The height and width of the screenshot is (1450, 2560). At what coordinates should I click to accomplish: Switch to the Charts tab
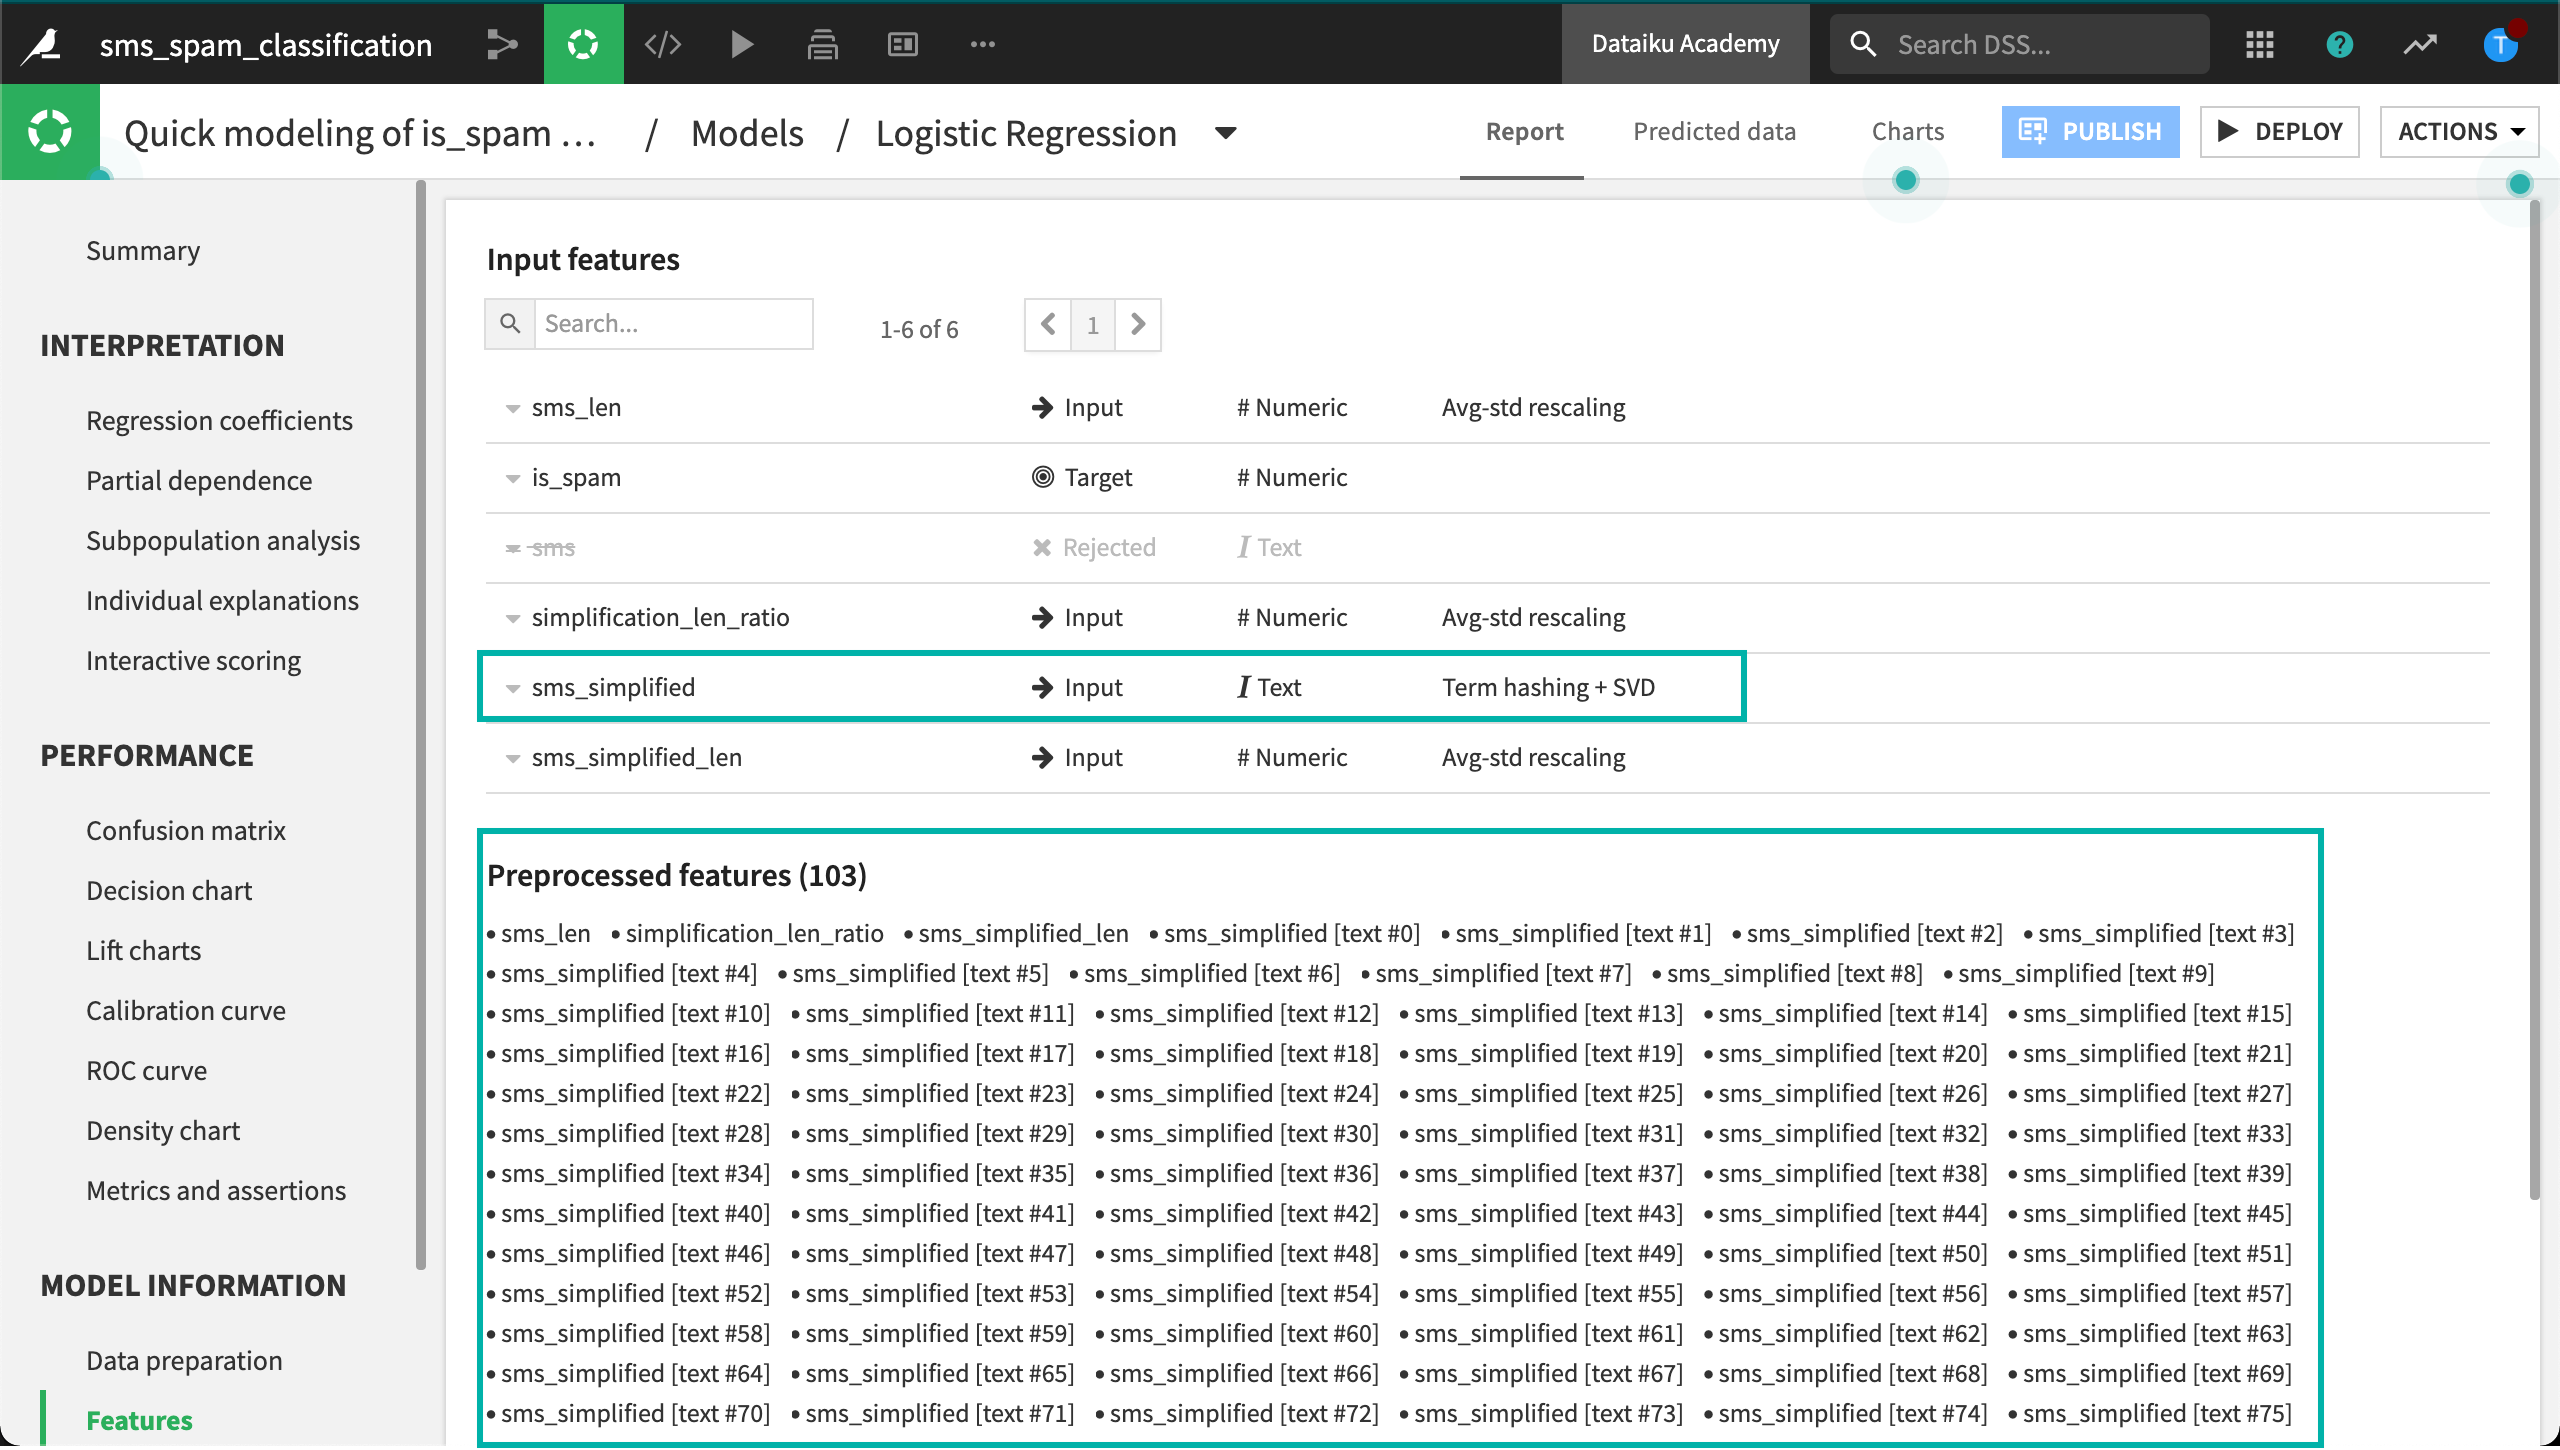1907,132
